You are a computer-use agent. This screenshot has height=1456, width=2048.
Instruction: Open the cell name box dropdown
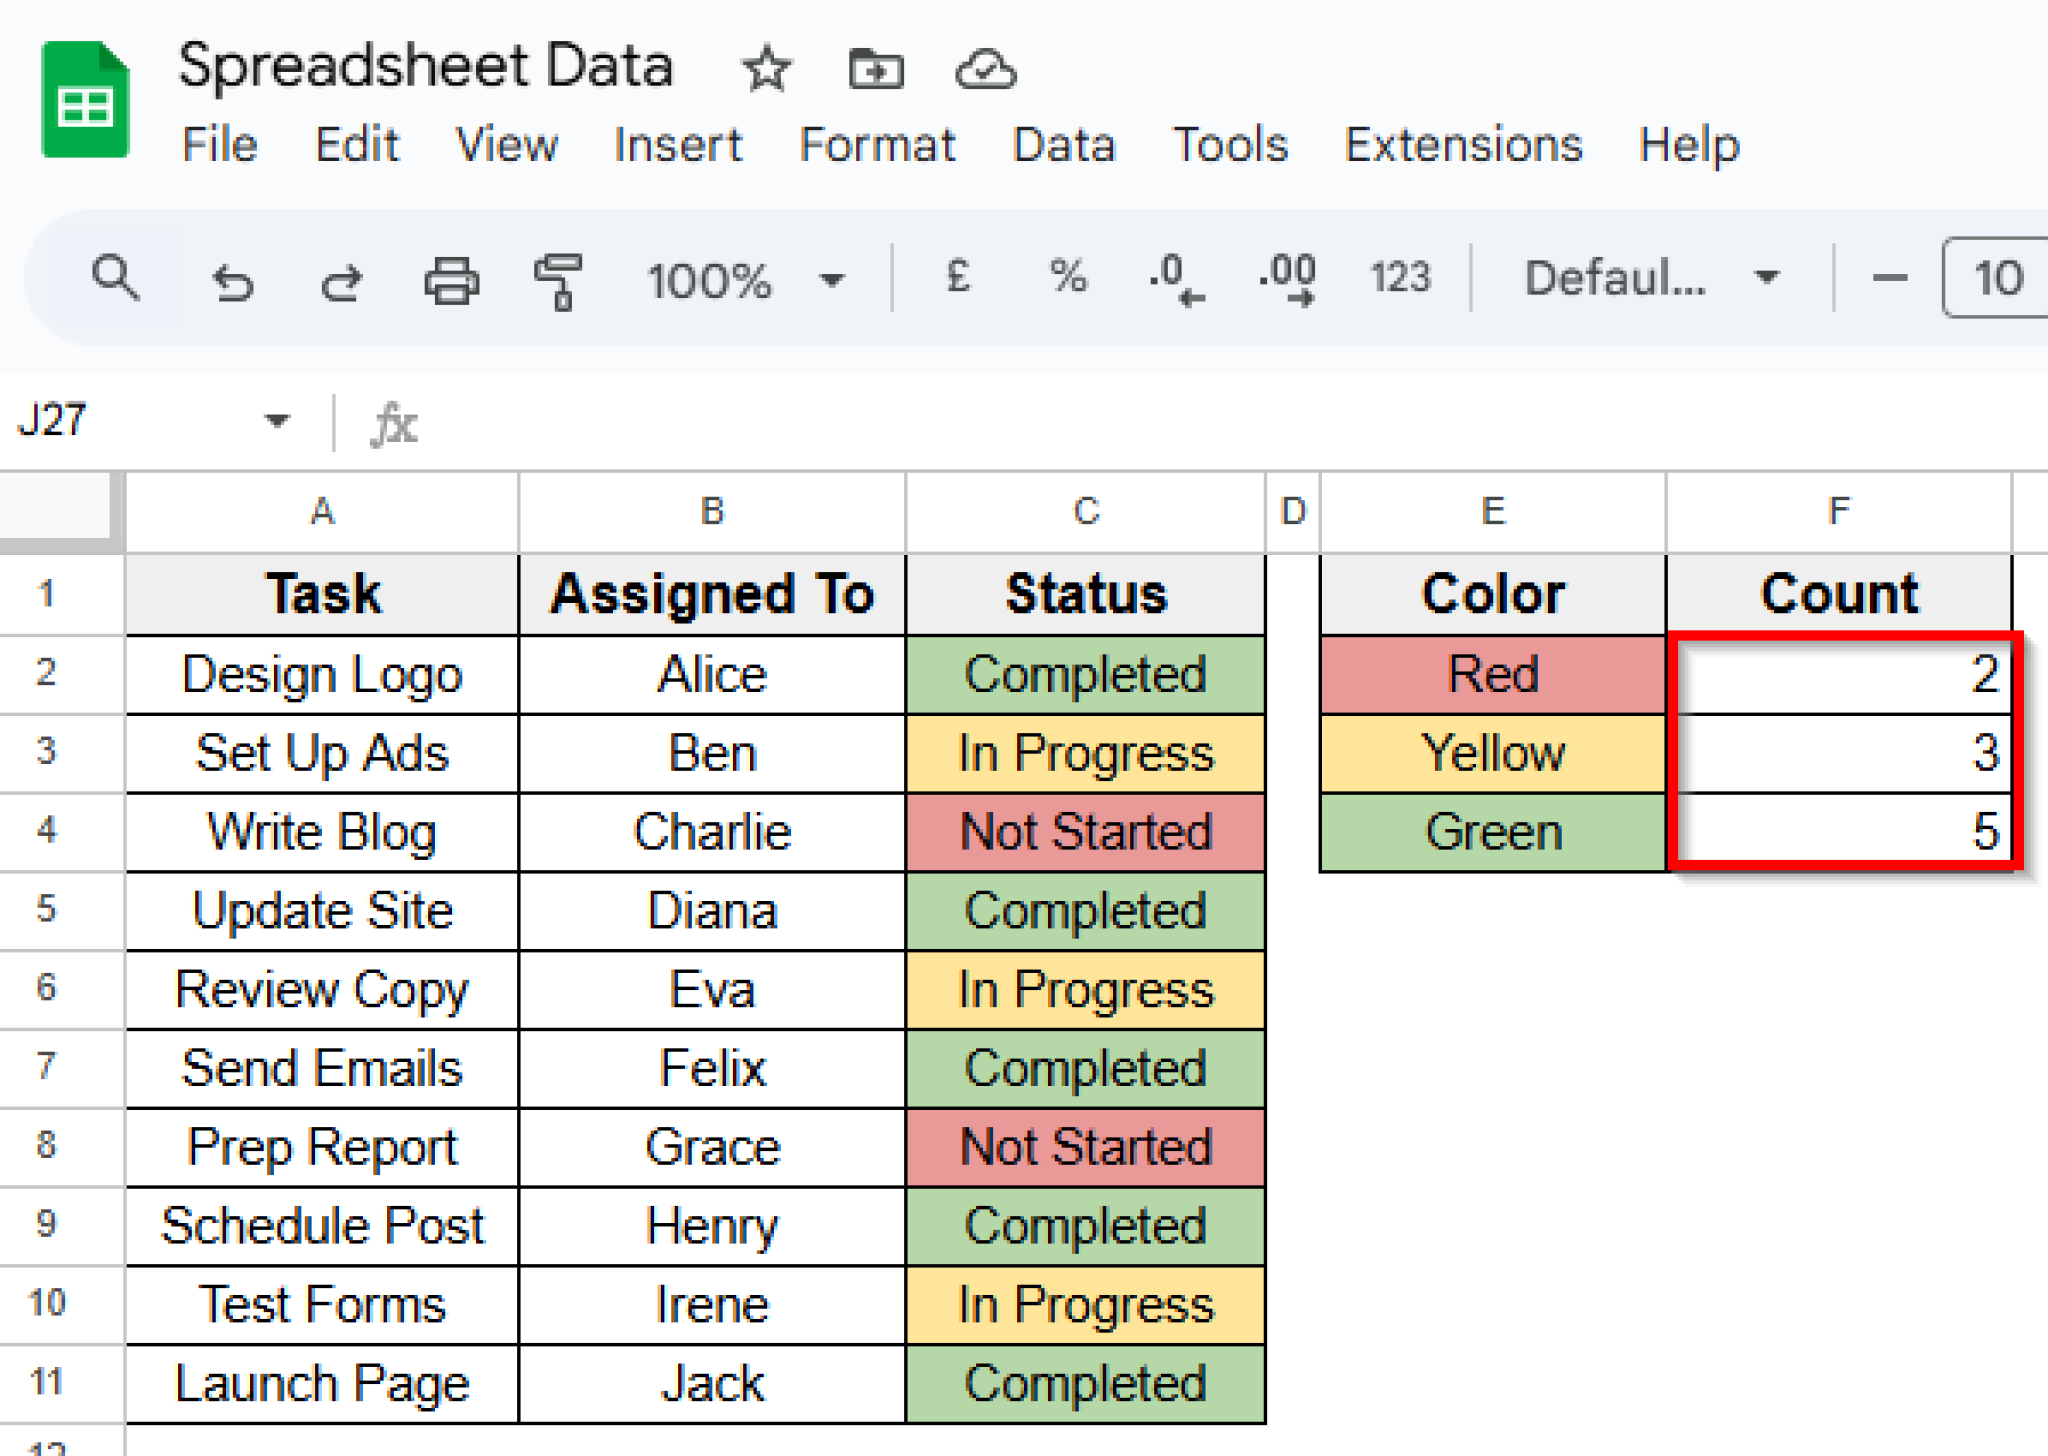pyautogui.click(x=277, y=420)
